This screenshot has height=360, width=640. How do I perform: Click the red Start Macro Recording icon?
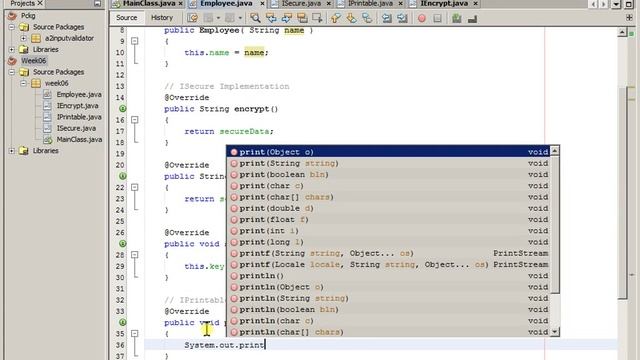coord(422,18)
